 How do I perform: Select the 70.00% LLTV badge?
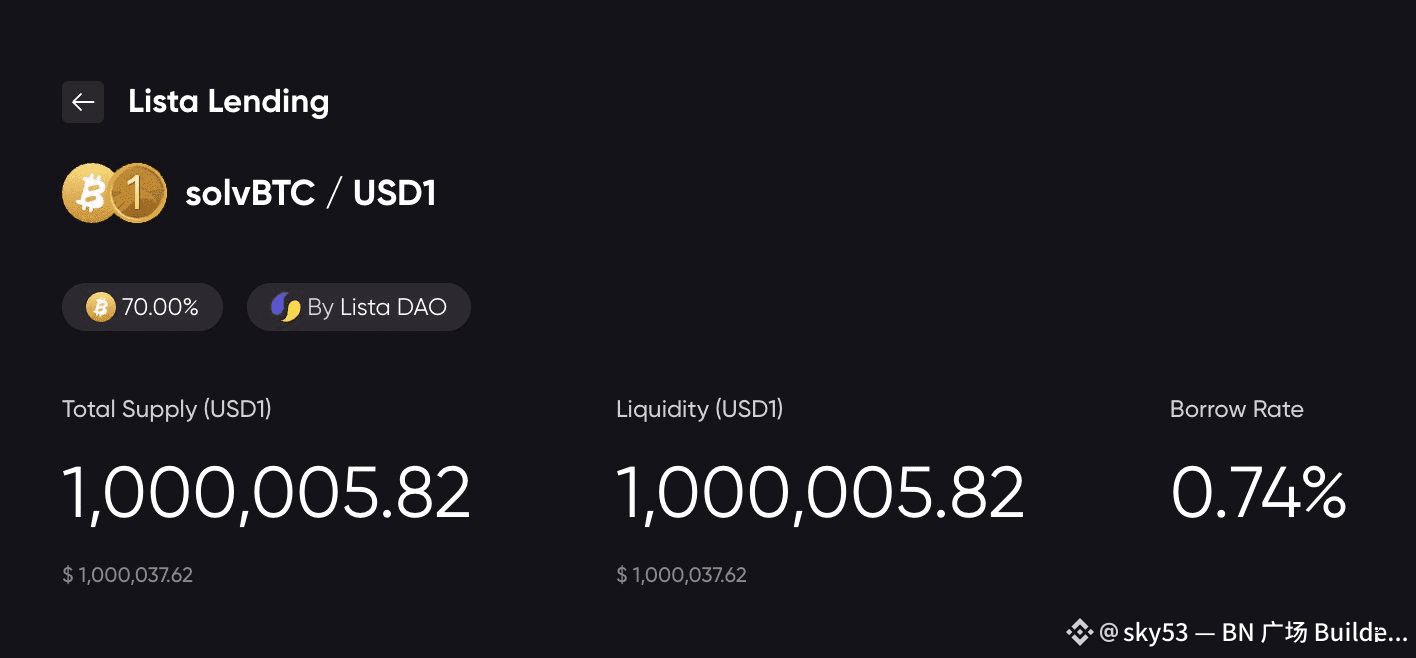point(142,307)
